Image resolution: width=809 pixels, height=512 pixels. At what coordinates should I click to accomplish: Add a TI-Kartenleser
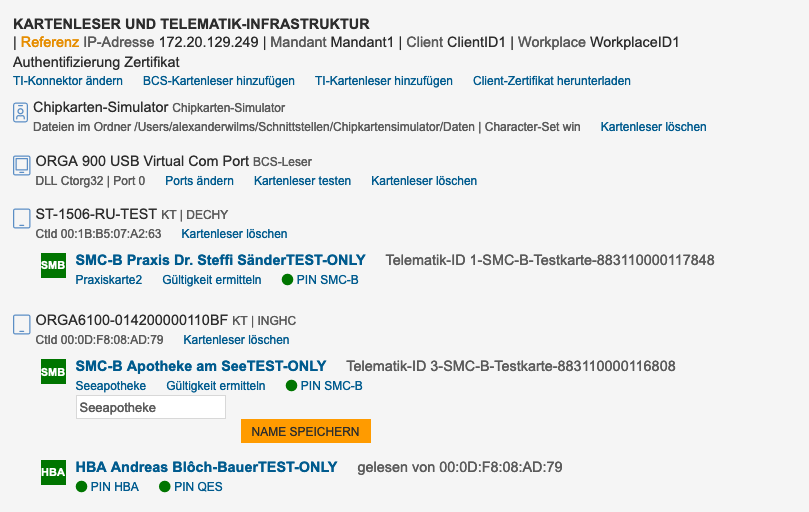click(x=383, y=81)
